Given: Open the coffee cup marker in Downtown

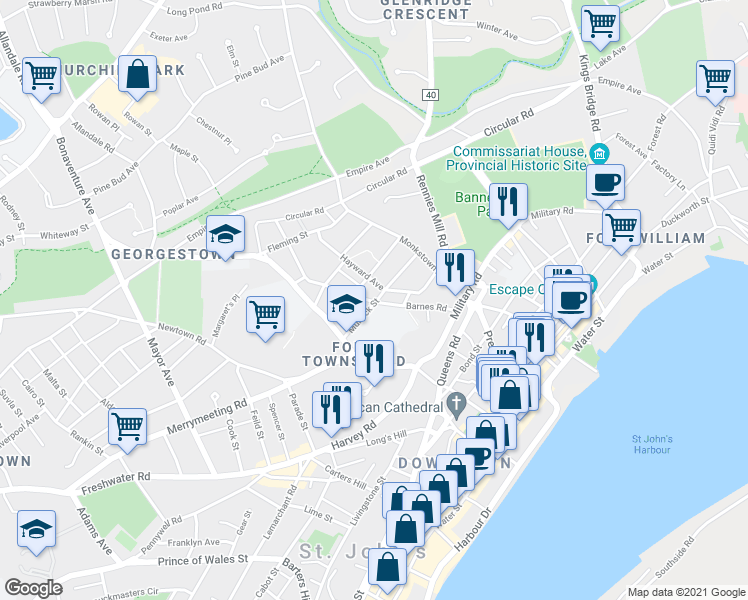Looking at the screenshot, I should click(x=476, y=457).
